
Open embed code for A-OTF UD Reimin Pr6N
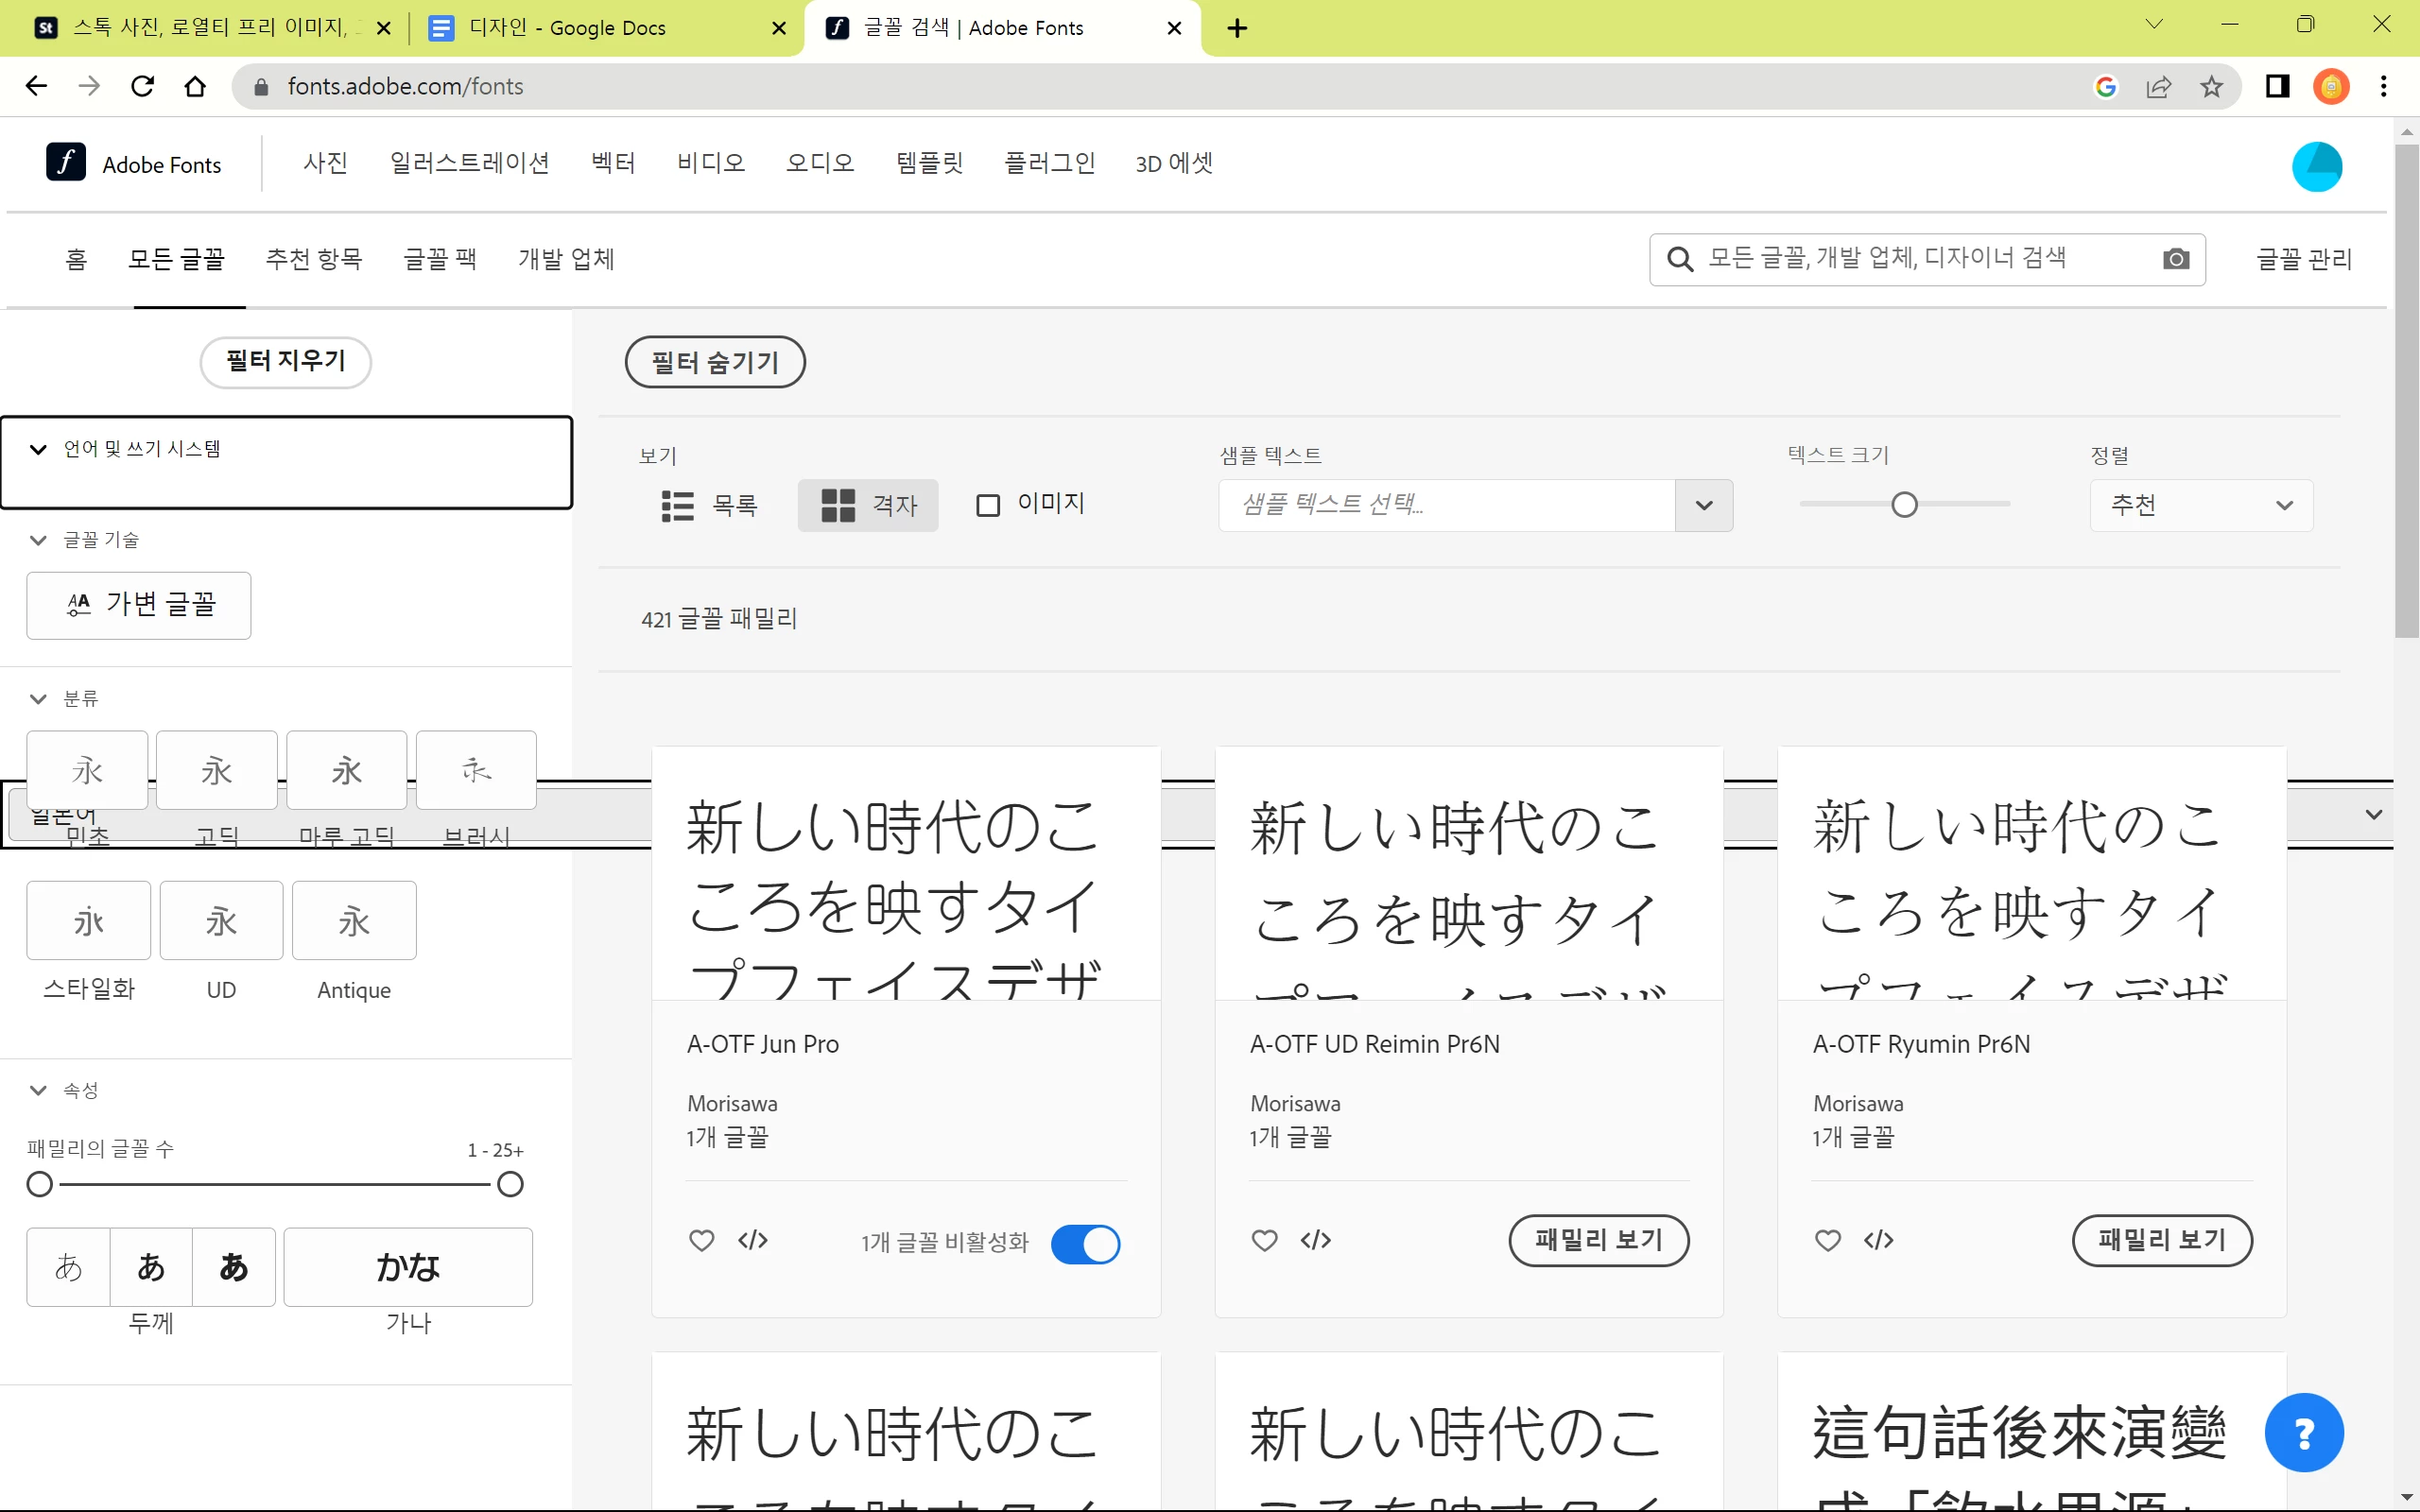(1315, 1240)
